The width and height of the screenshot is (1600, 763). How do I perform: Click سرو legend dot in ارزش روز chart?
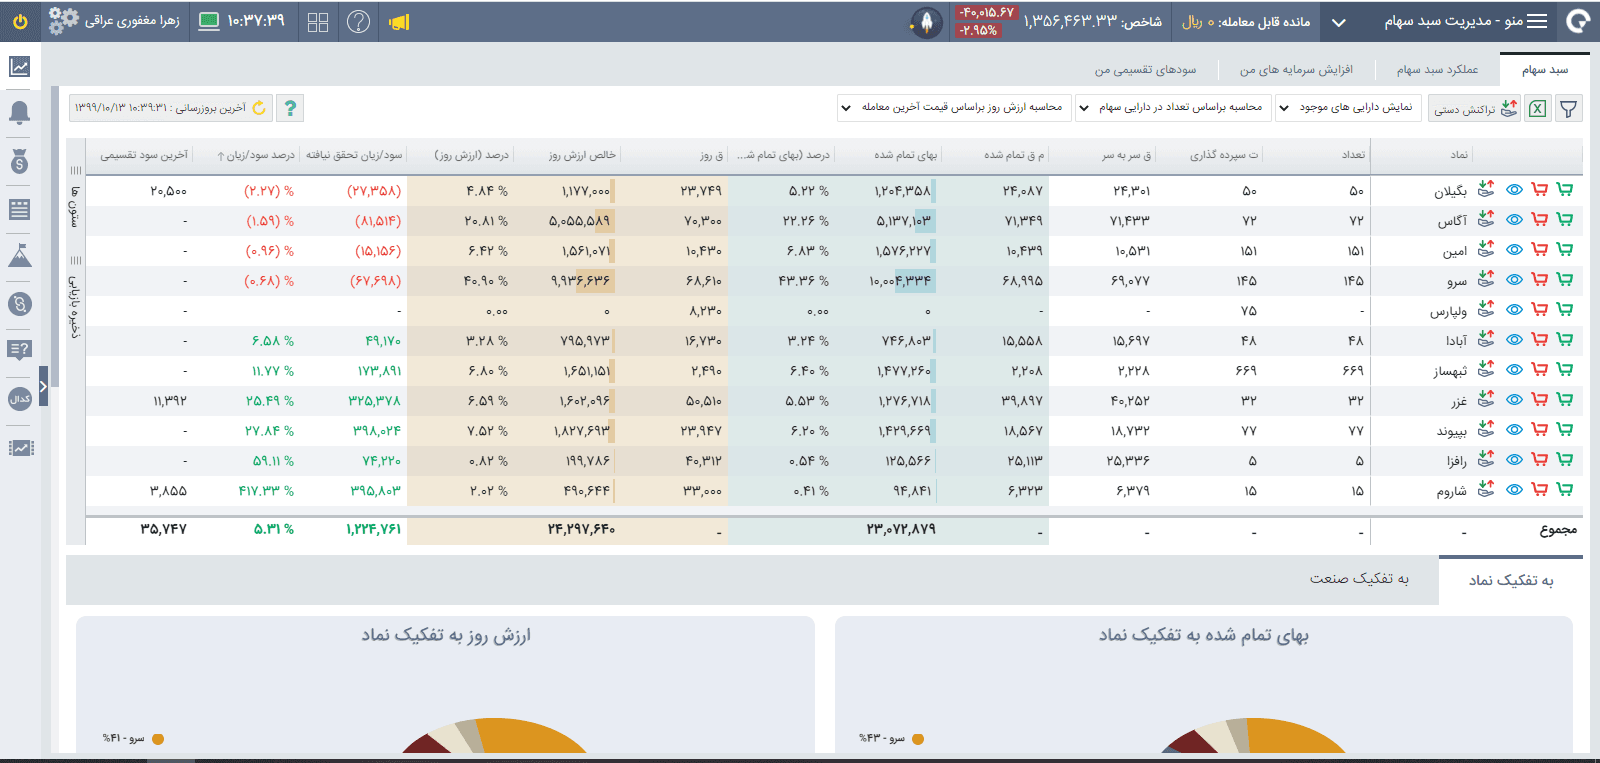click(157, 739)
